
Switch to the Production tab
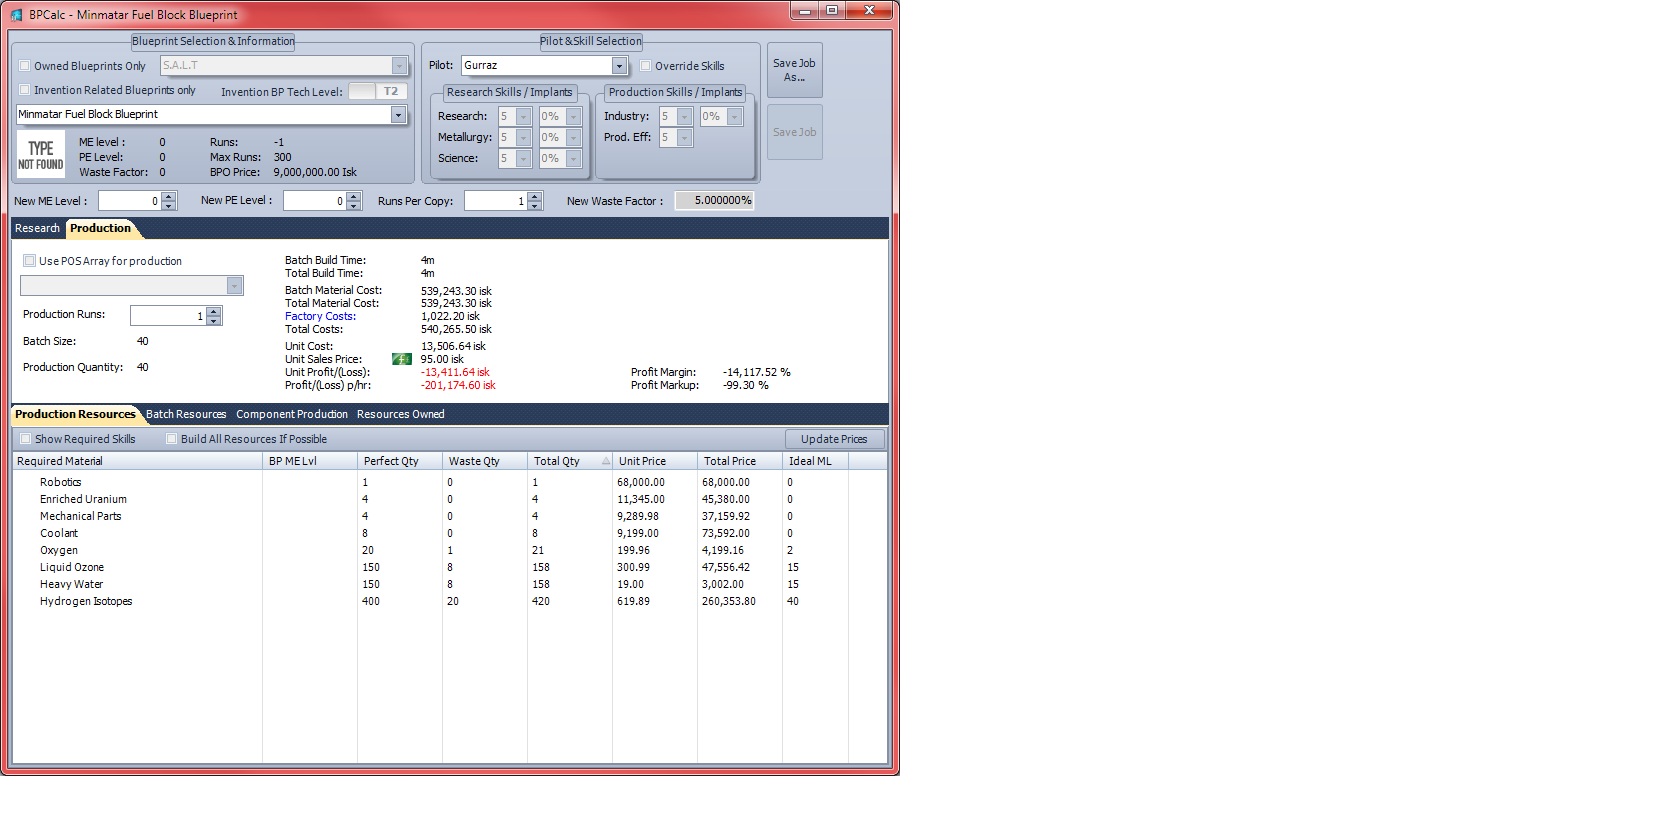(x=100, y=229)
